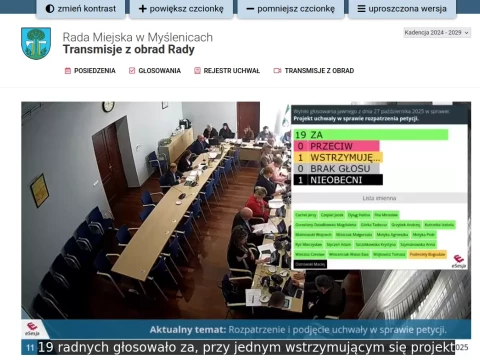
Task: Click the grey 0 BRAK GŁOSU bar
Action: click(336, 169)
